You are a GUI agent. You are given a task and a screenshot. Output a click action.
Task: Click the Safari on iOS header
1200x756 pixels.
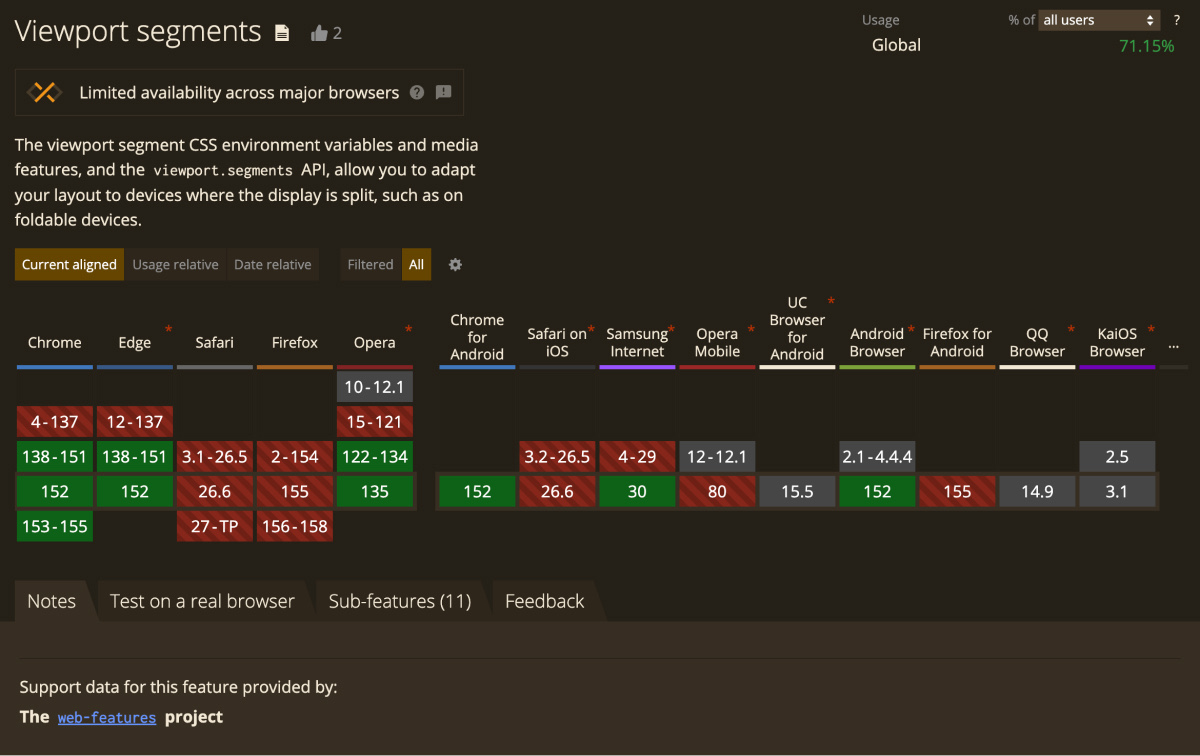tap(557, 342)
